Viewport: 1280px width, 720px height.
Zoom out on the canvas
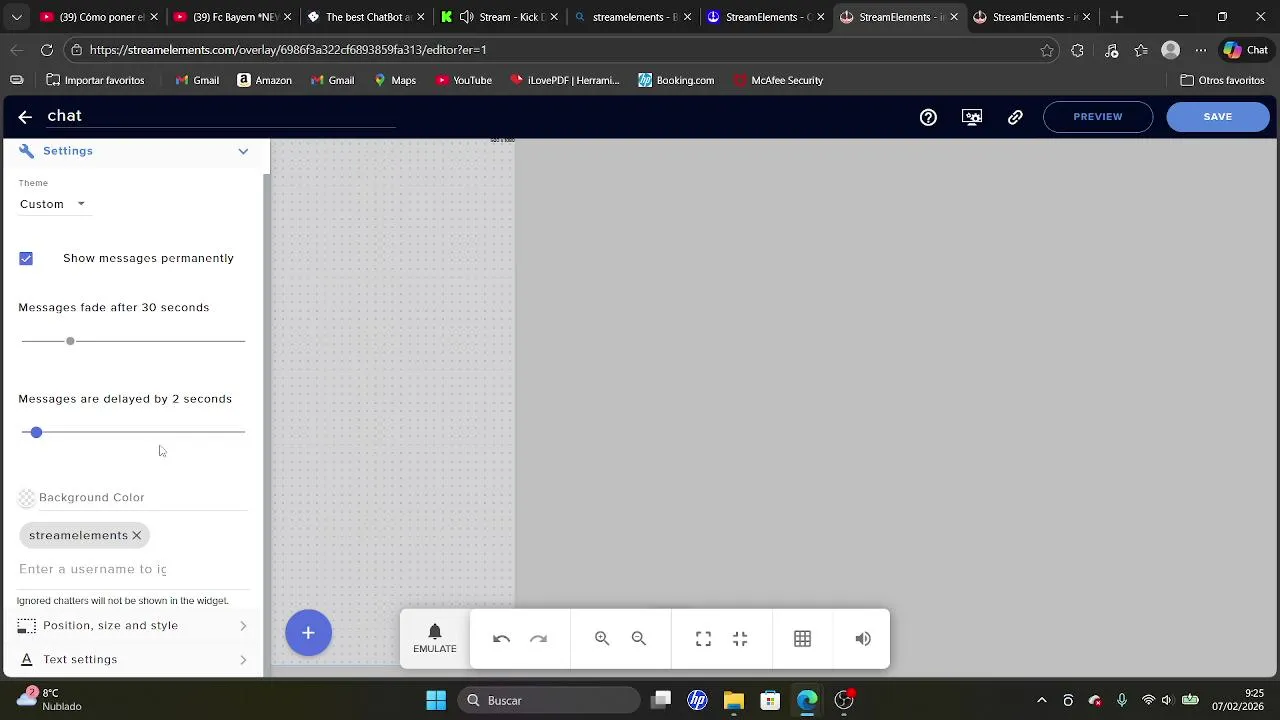pos(639,639)
